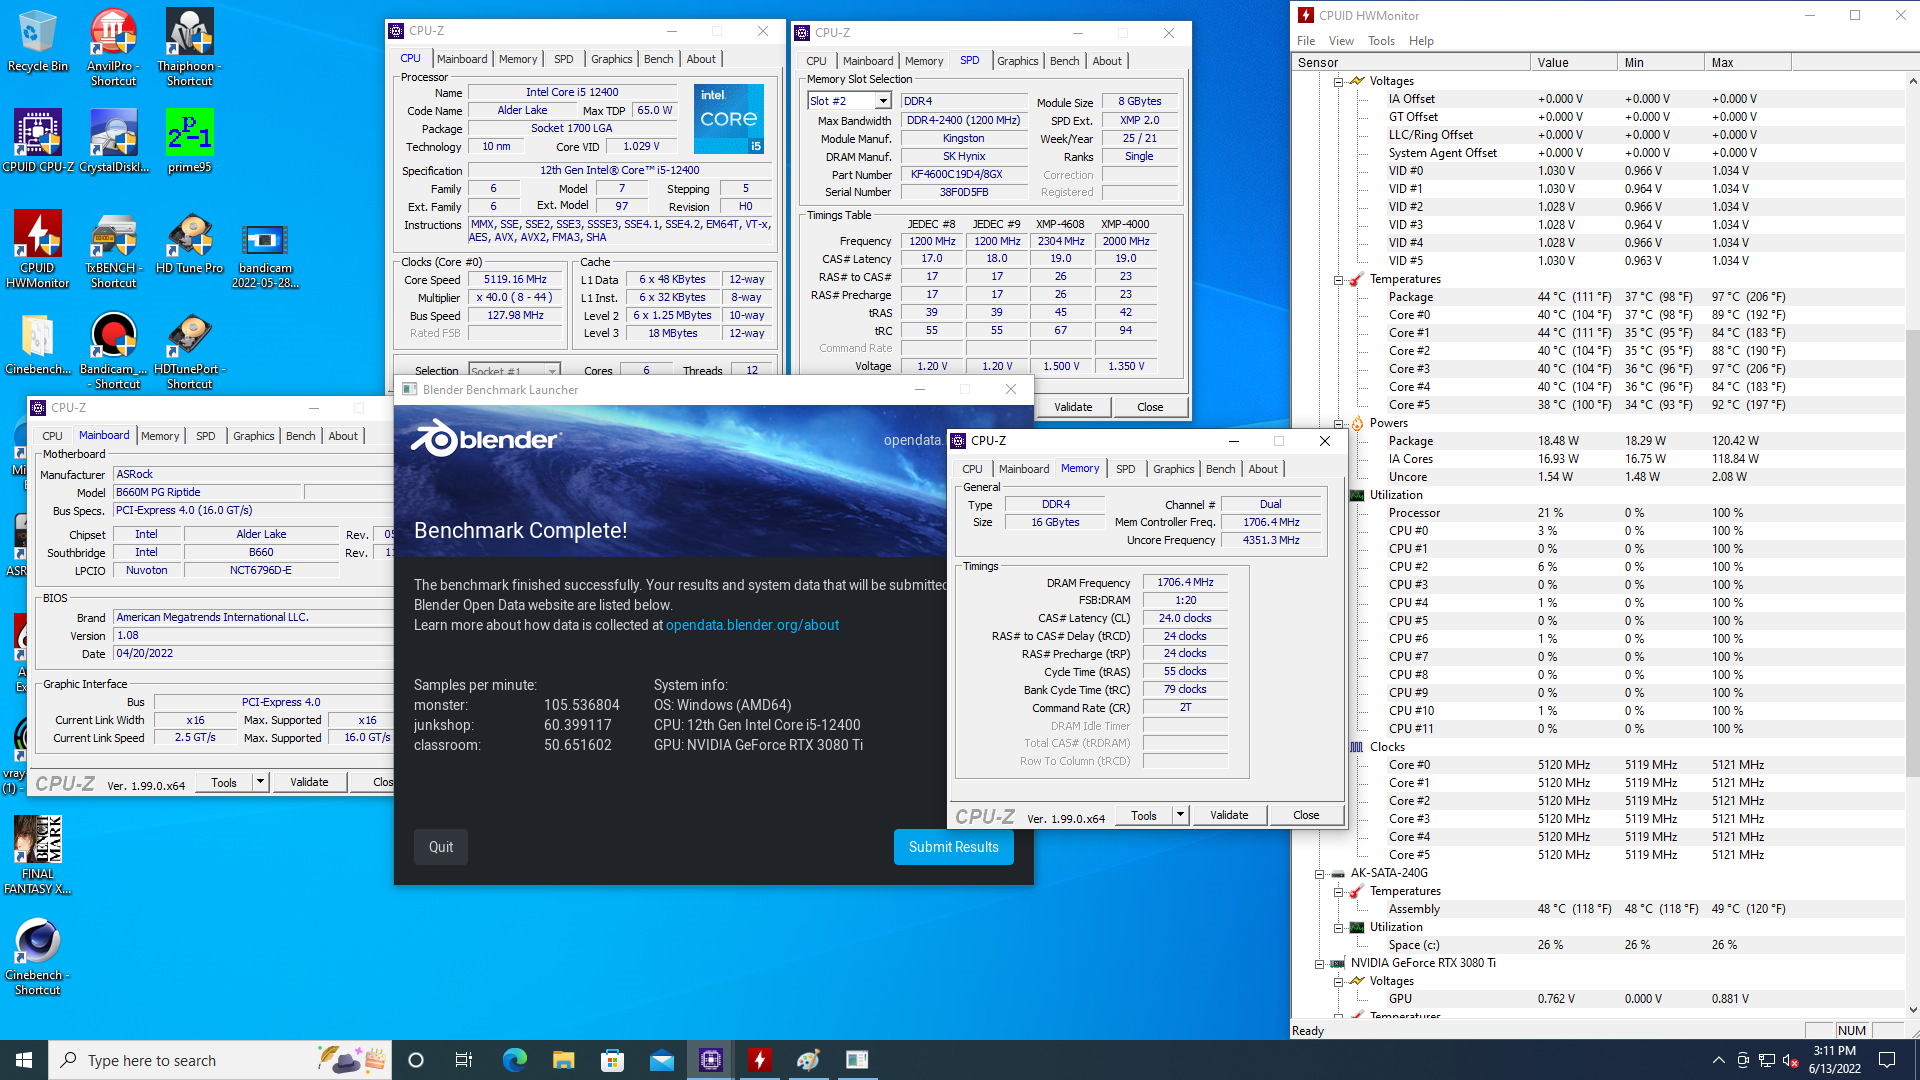Open Cortana circle icon on taskbar
1920x1080 pixels.
(x=416, y=1060)
